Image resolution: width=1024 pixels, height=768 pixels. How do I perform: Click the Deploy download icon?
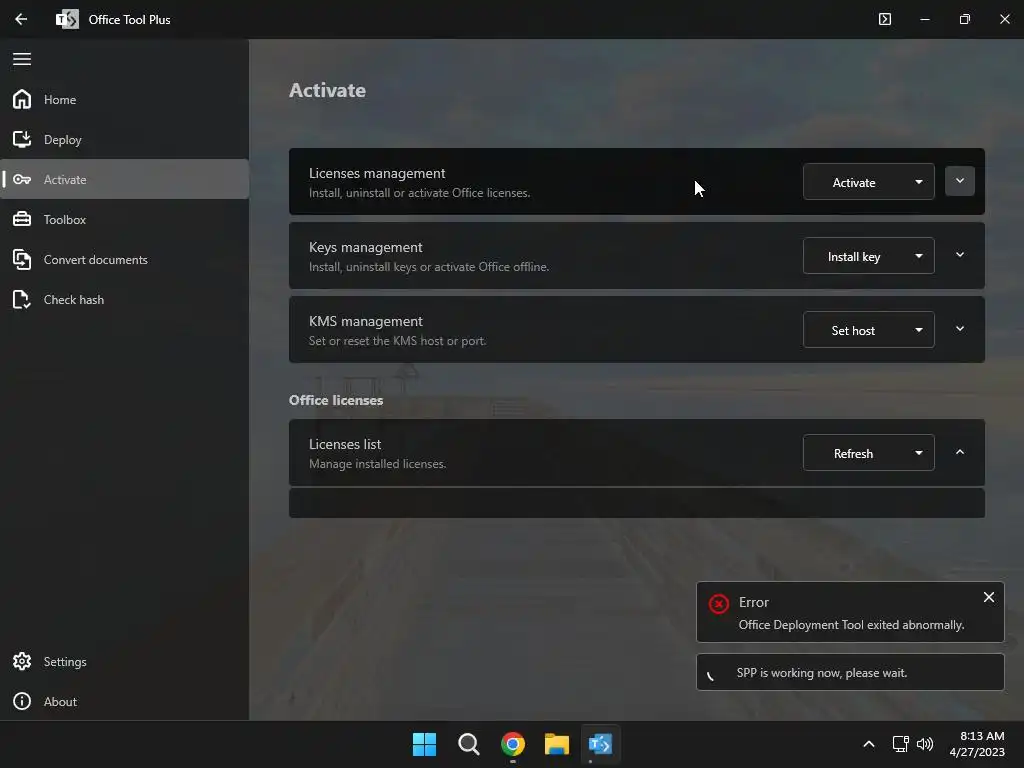(x=22, y=139)
